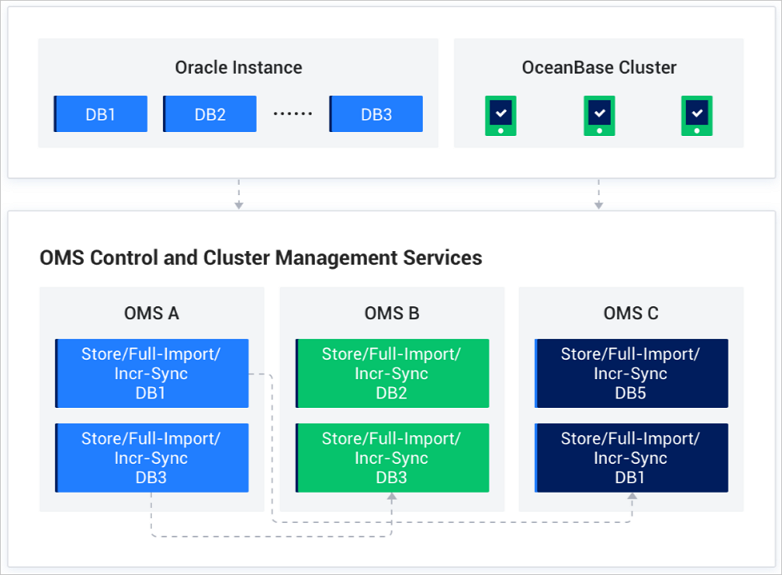Choose the green DB3 block in OMS B
This screenshot has width=782, height=575.
click(x=391, y=458)
